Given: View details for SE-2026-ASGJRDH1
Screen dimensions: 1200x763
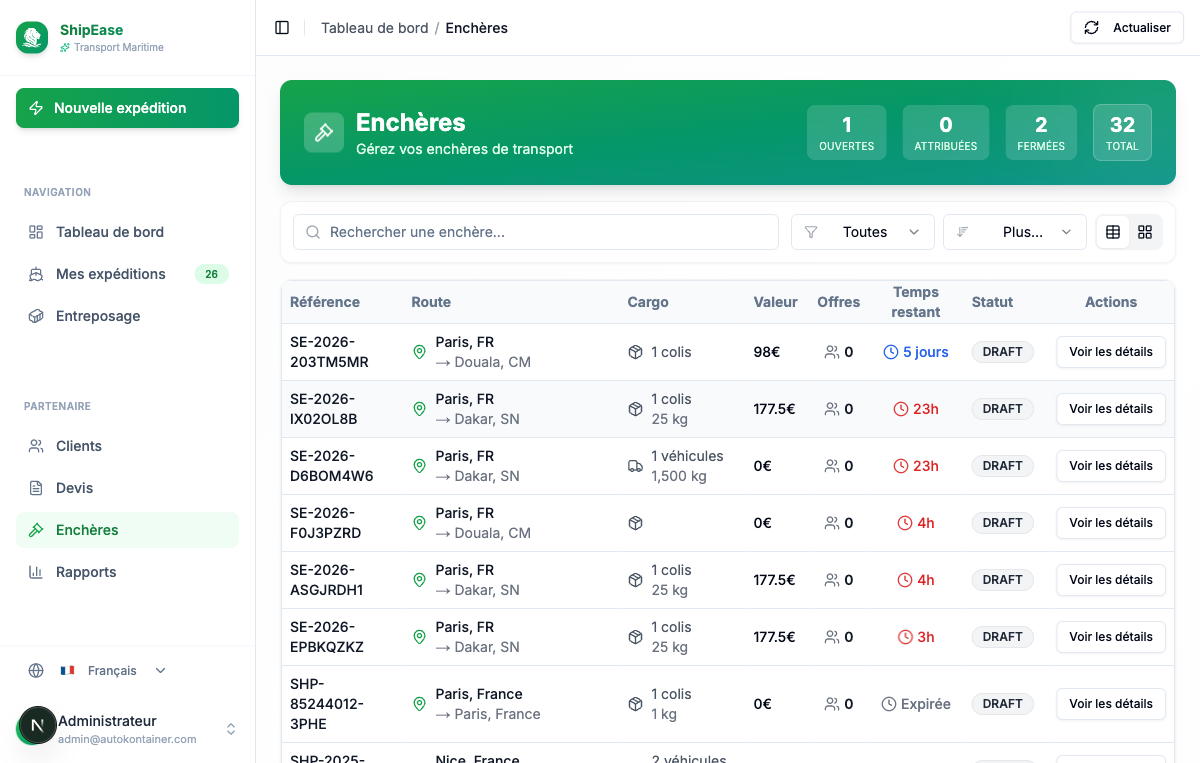Looking at the screenshot, I should 1111,580.
